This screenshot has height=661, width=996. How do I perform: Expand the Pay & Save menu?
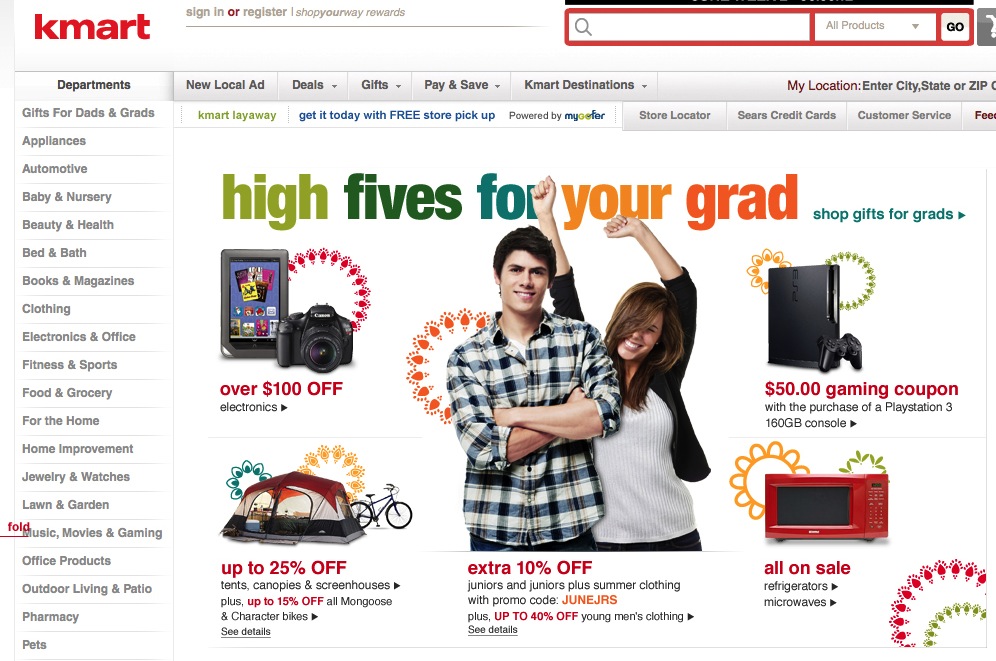pyautogui.click(x=462, y=85)
